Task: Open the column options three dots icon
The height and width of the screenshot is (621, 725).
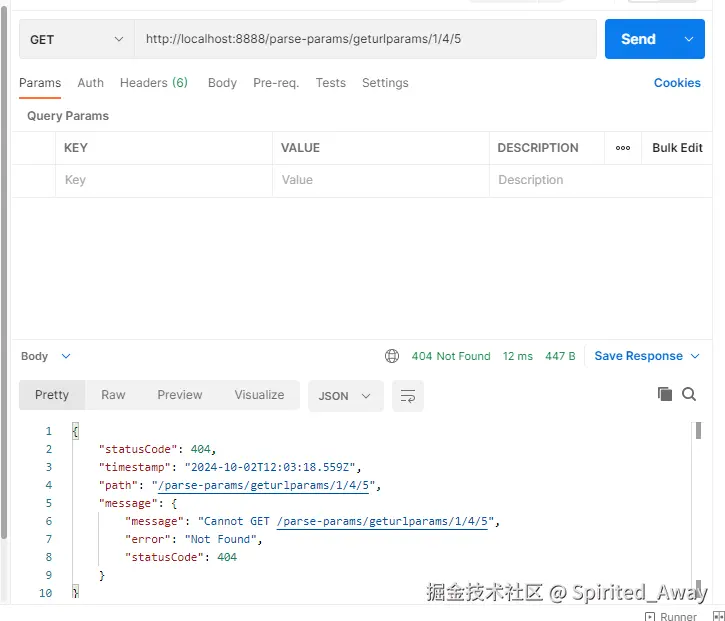Action: (x=622, y=148)
